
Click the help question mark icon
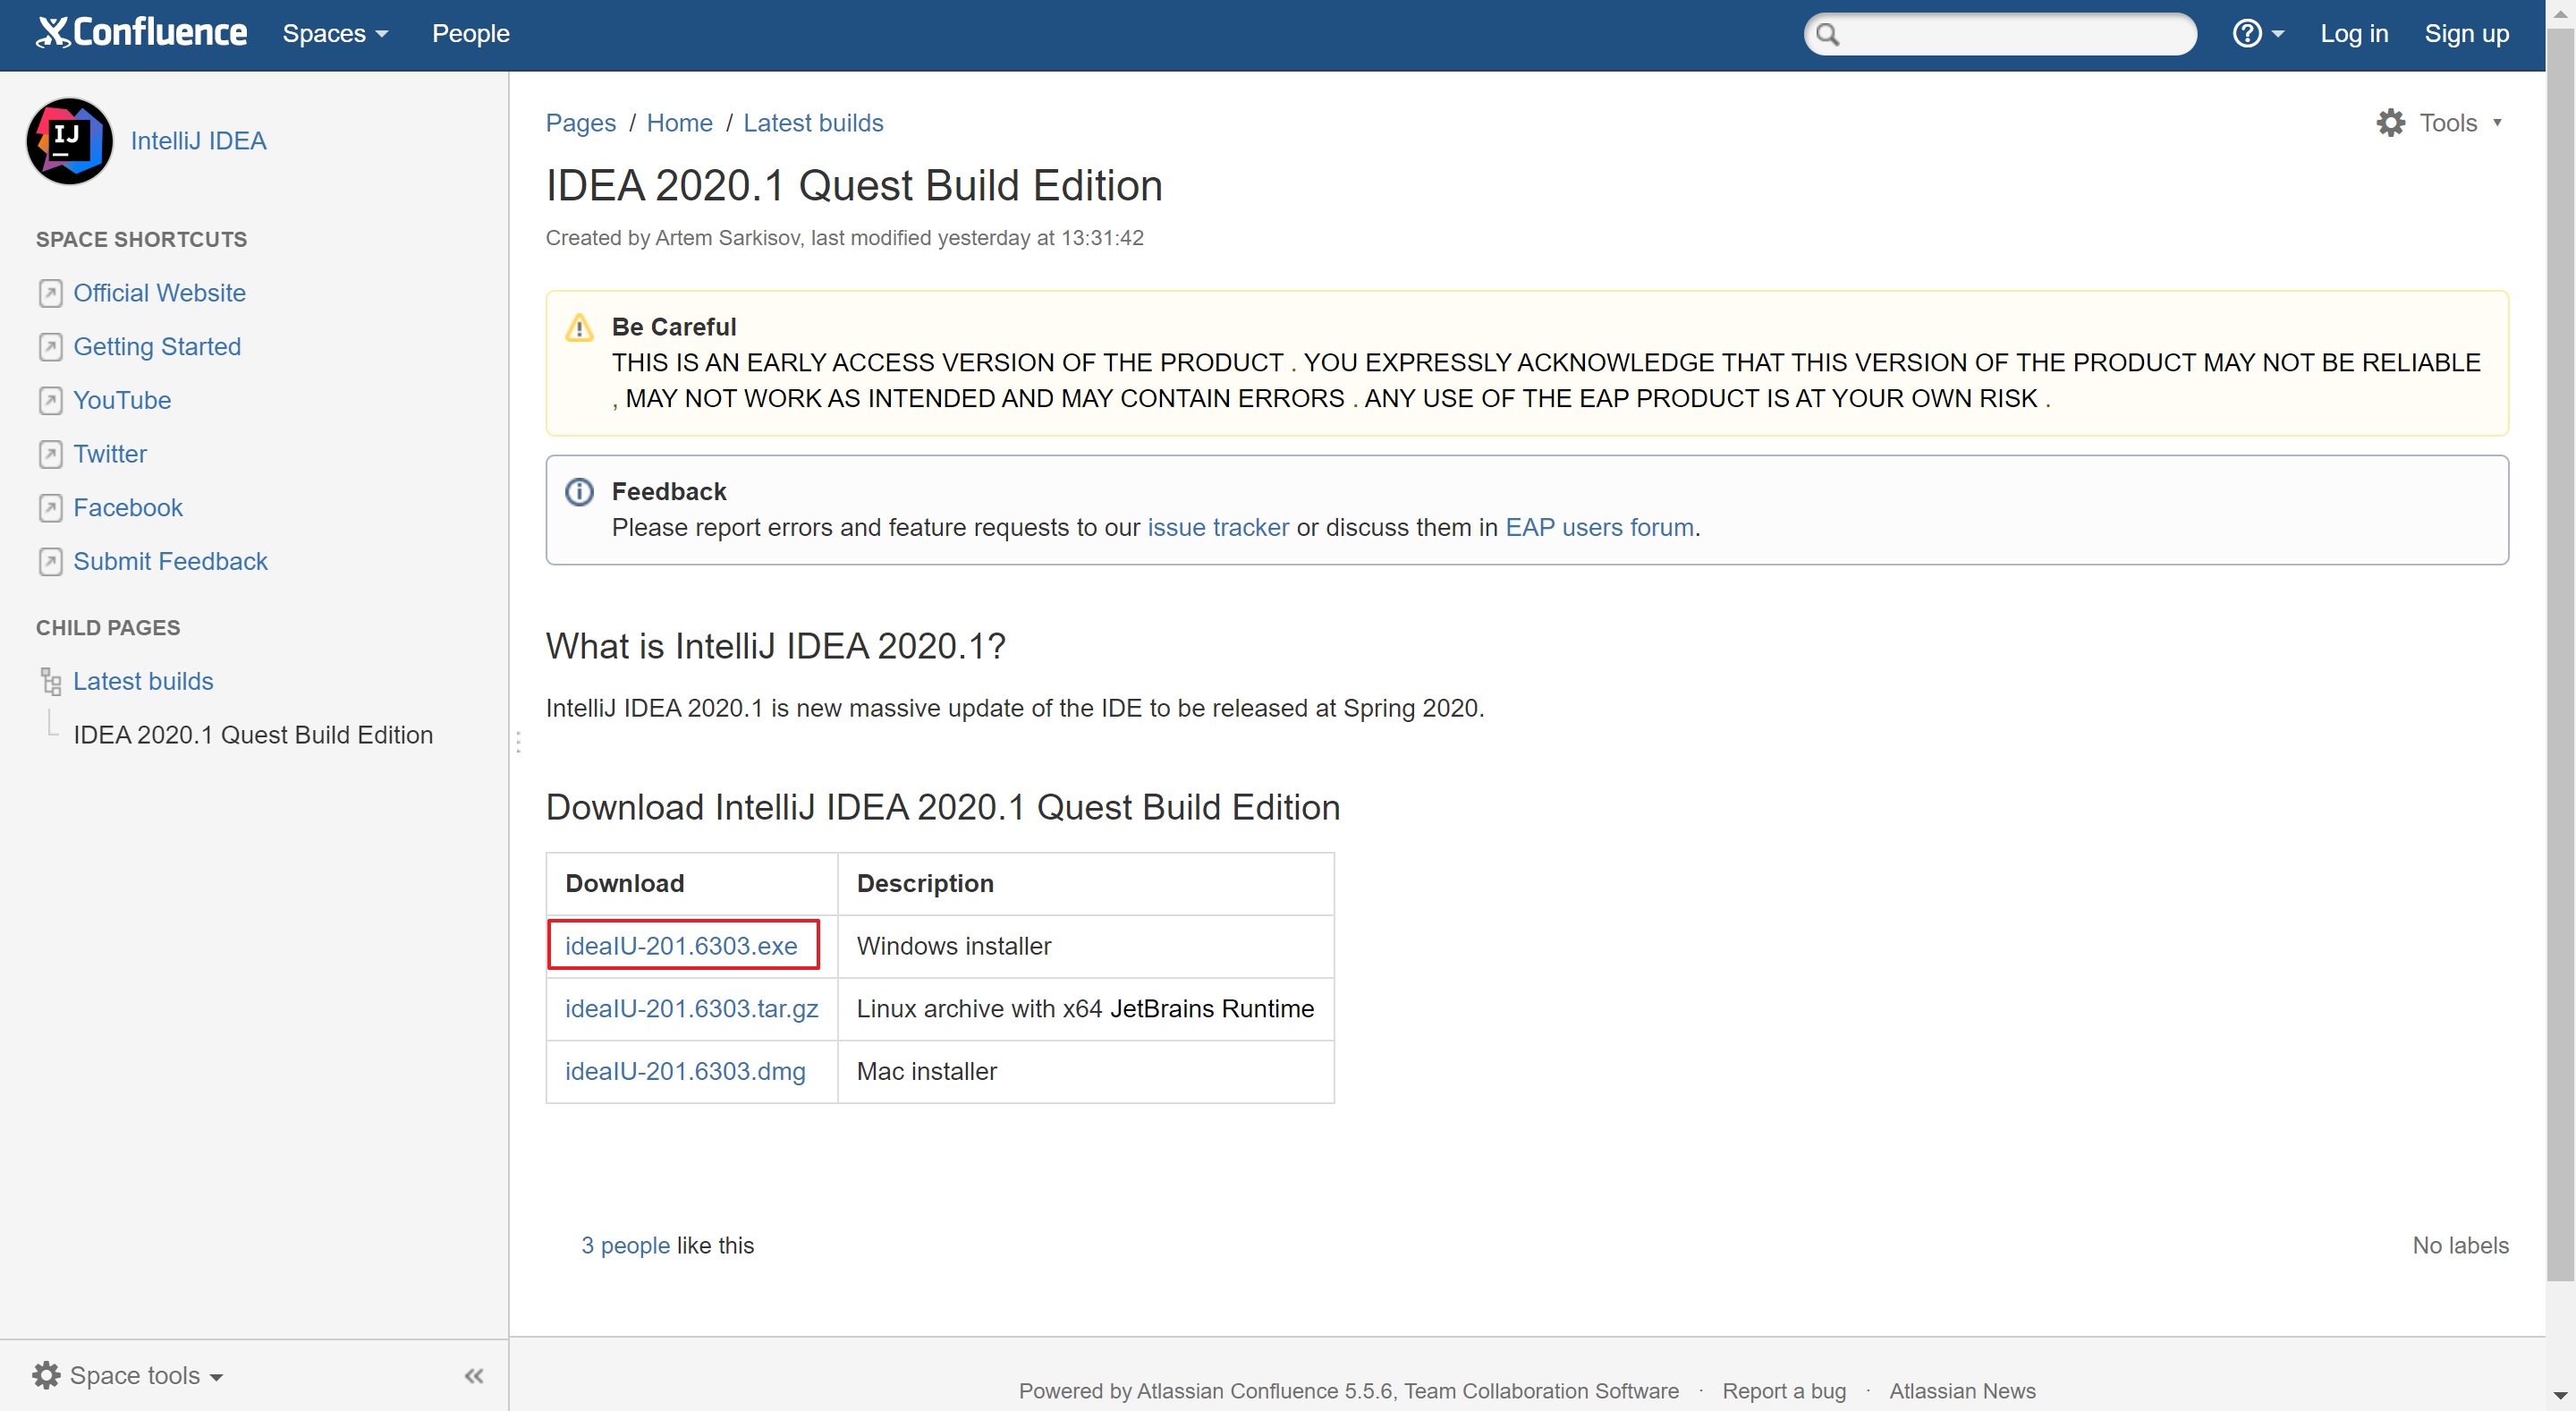[x=2246, y=34]
